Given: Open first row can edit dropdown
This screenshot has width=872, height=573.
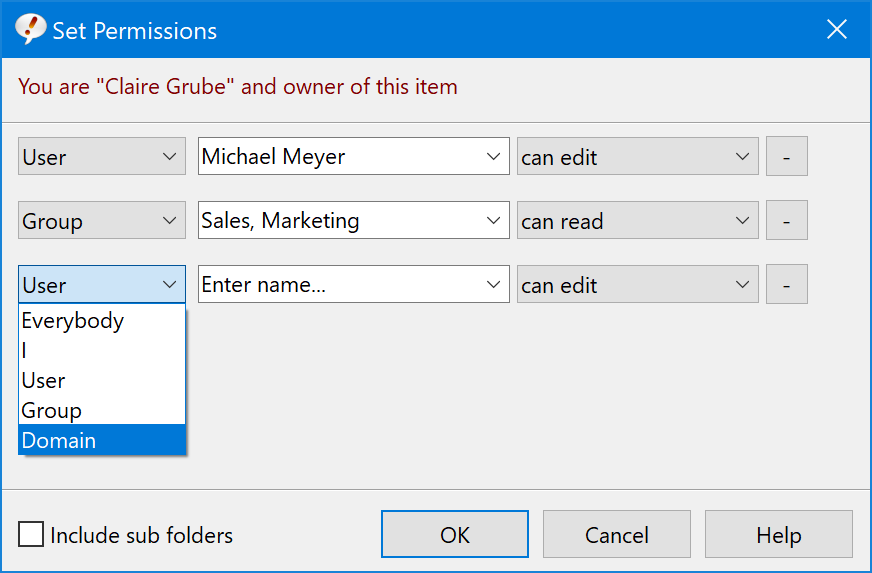Looking at the screenshot, I should [637, 156].
